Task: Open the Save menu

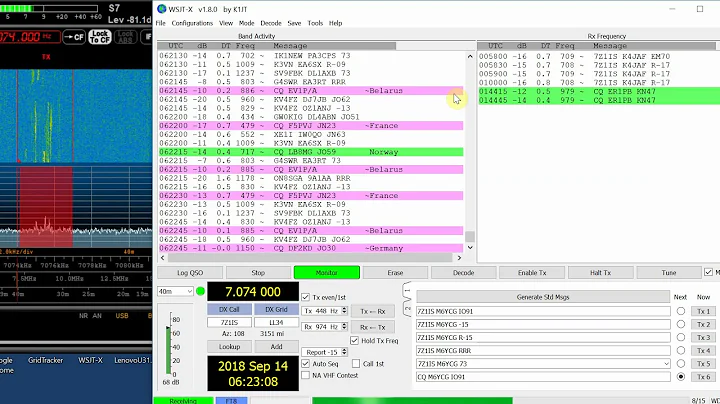Action: click(x=294, y=23)
